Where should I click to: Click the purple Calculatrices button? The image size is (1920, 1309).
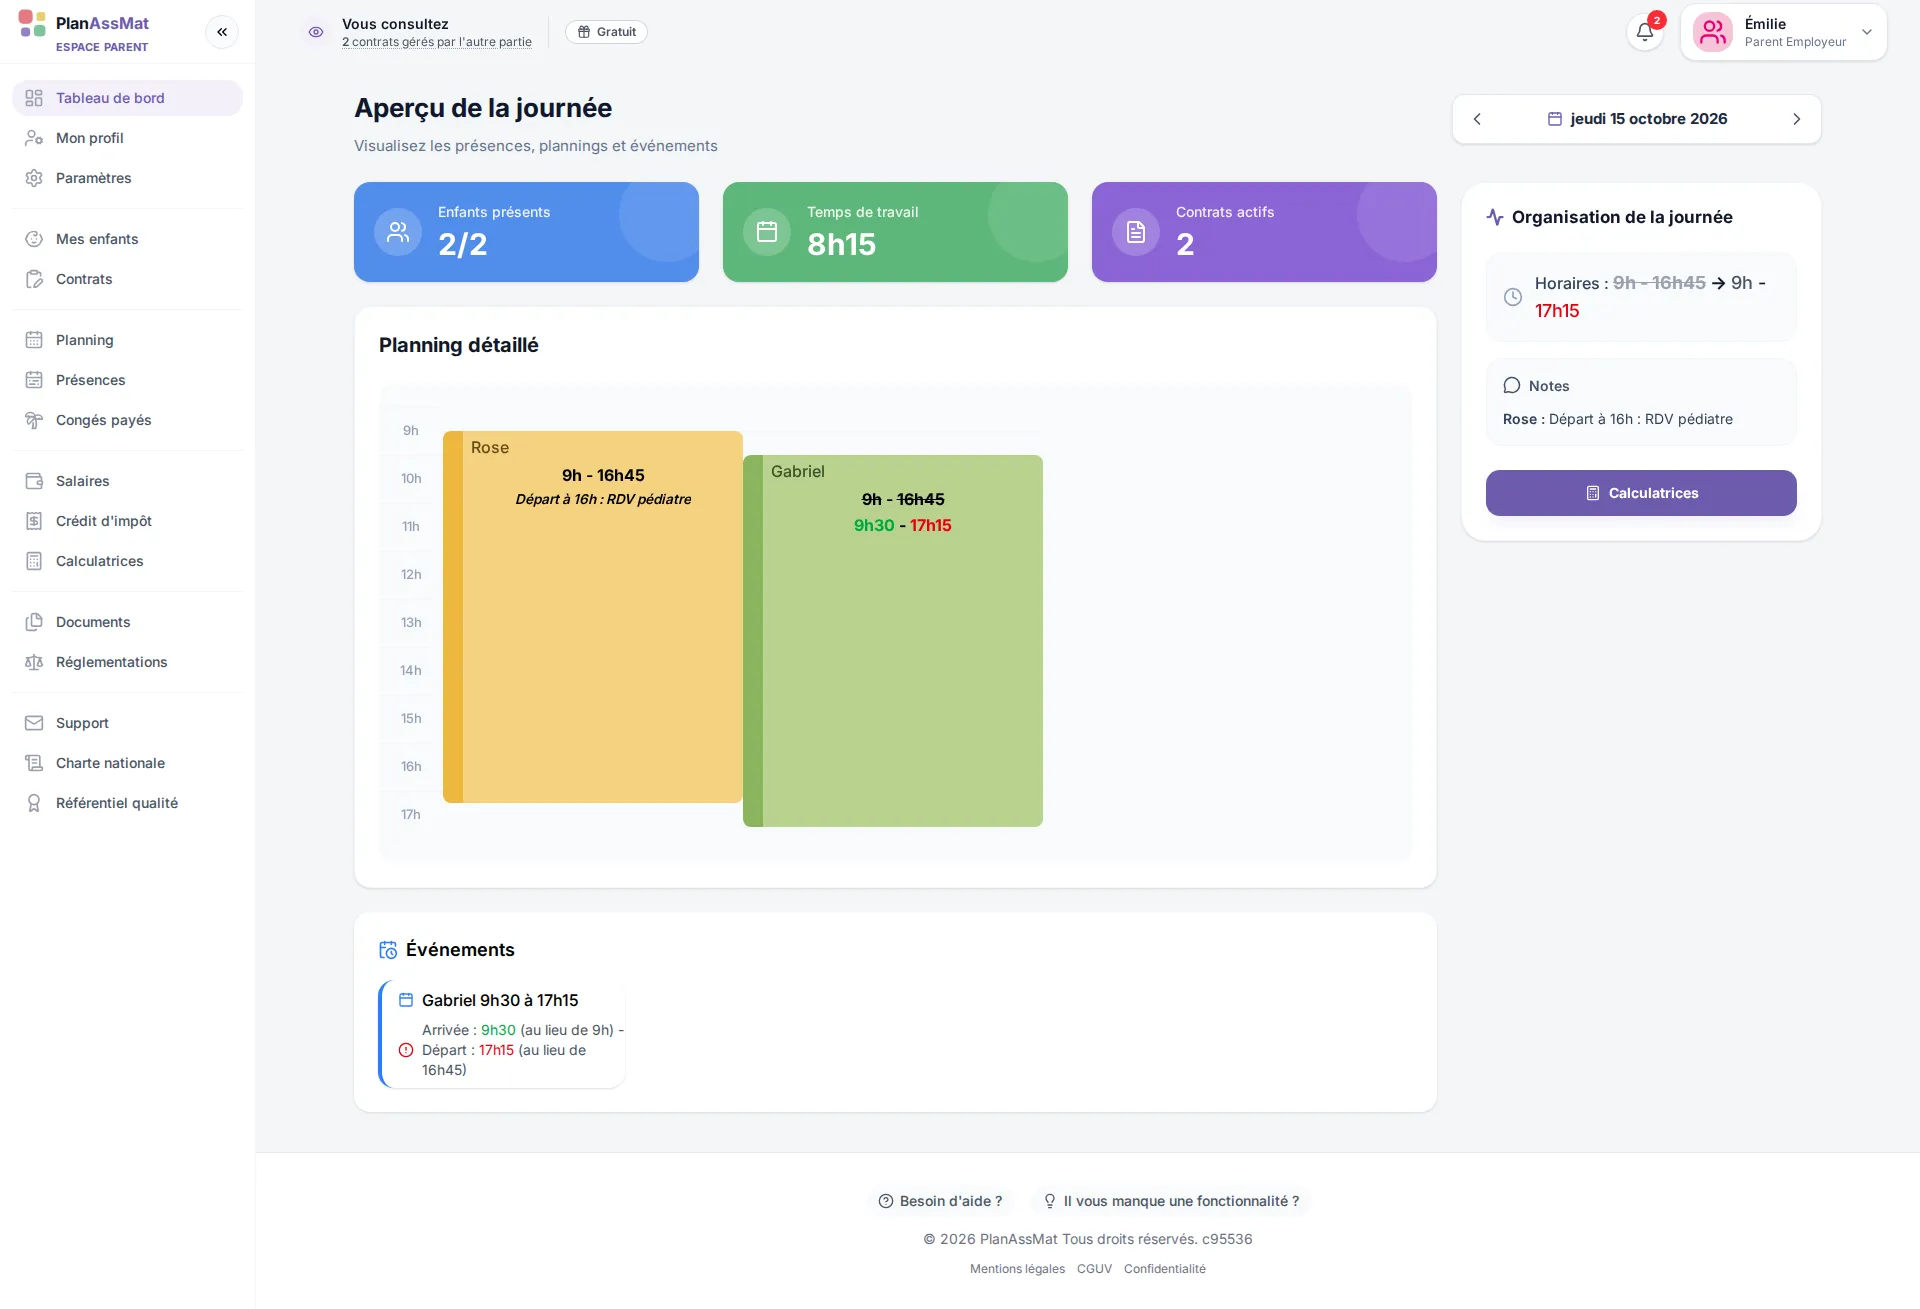[x=1641, y=493]
